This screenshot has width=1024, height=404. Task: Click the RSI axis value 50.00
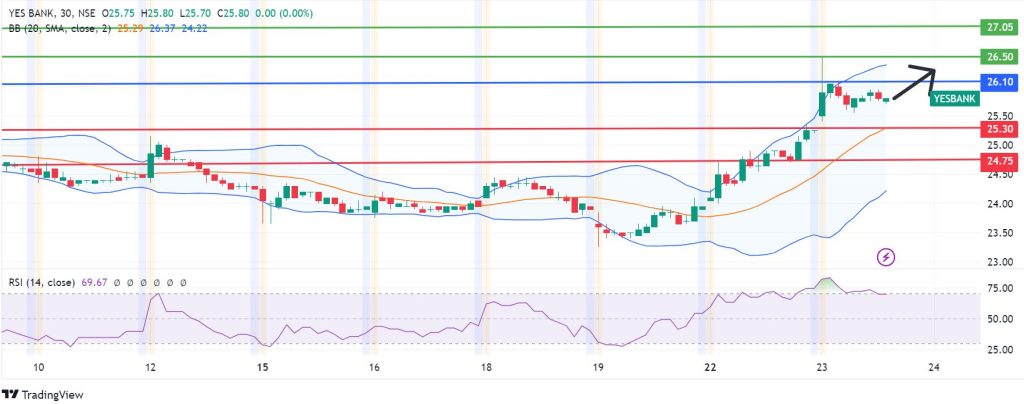[1000, 319]
